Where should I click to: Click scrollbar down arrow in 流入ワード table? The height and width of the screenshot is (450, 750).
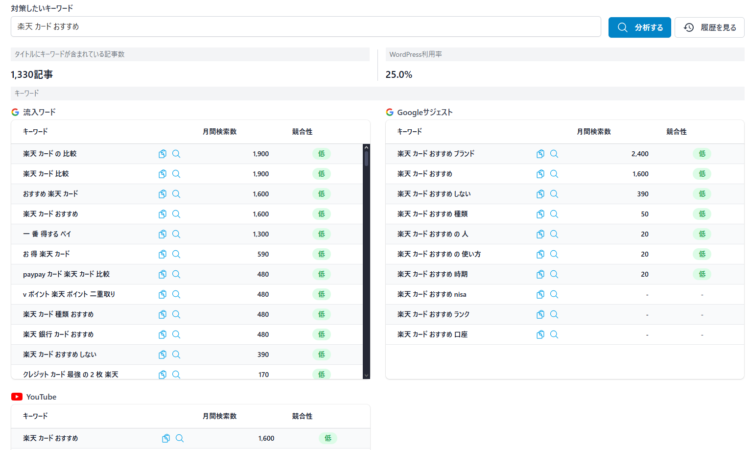[366, 376]
